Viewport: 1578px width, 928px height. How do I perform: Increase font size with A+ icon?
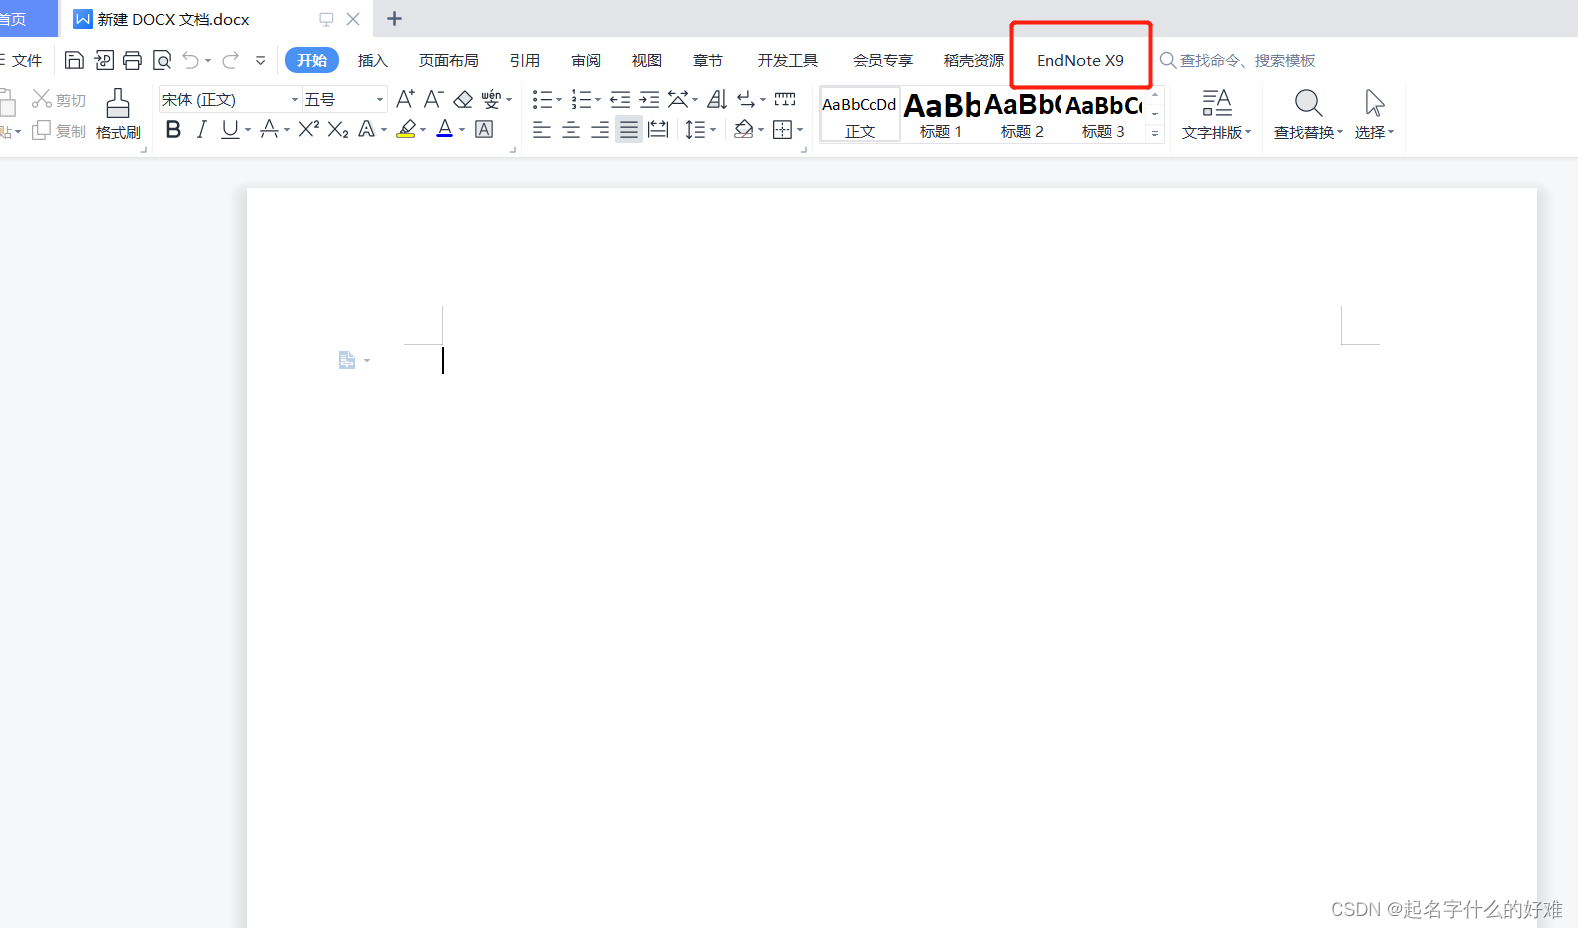tap(405, 99)
